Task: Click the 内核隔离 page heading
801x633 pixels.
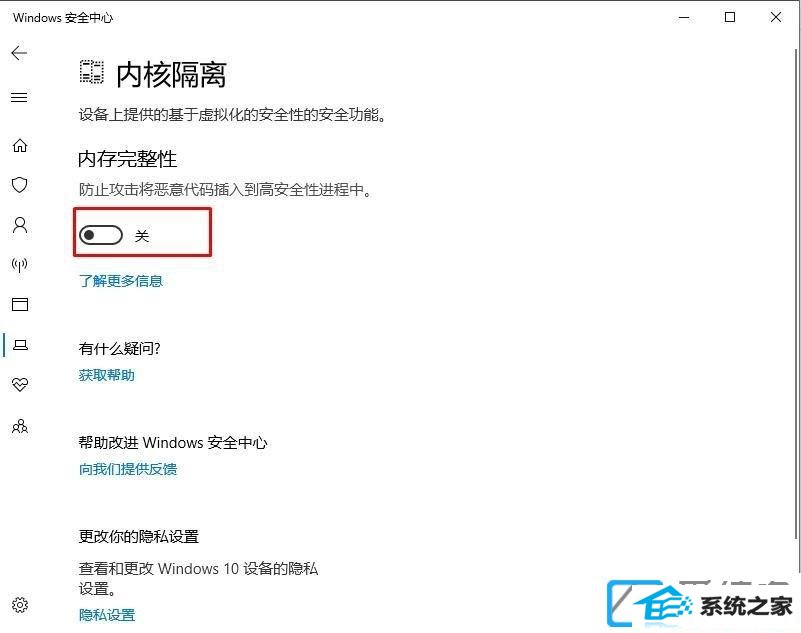Action: click(x=171, y=75)
